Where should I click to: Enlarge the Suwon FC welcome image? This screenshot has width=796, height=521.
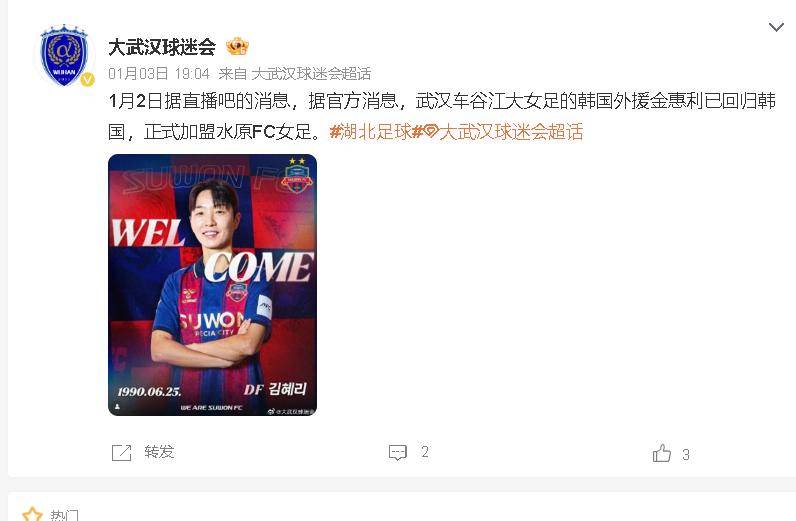(x=212, y=285)
